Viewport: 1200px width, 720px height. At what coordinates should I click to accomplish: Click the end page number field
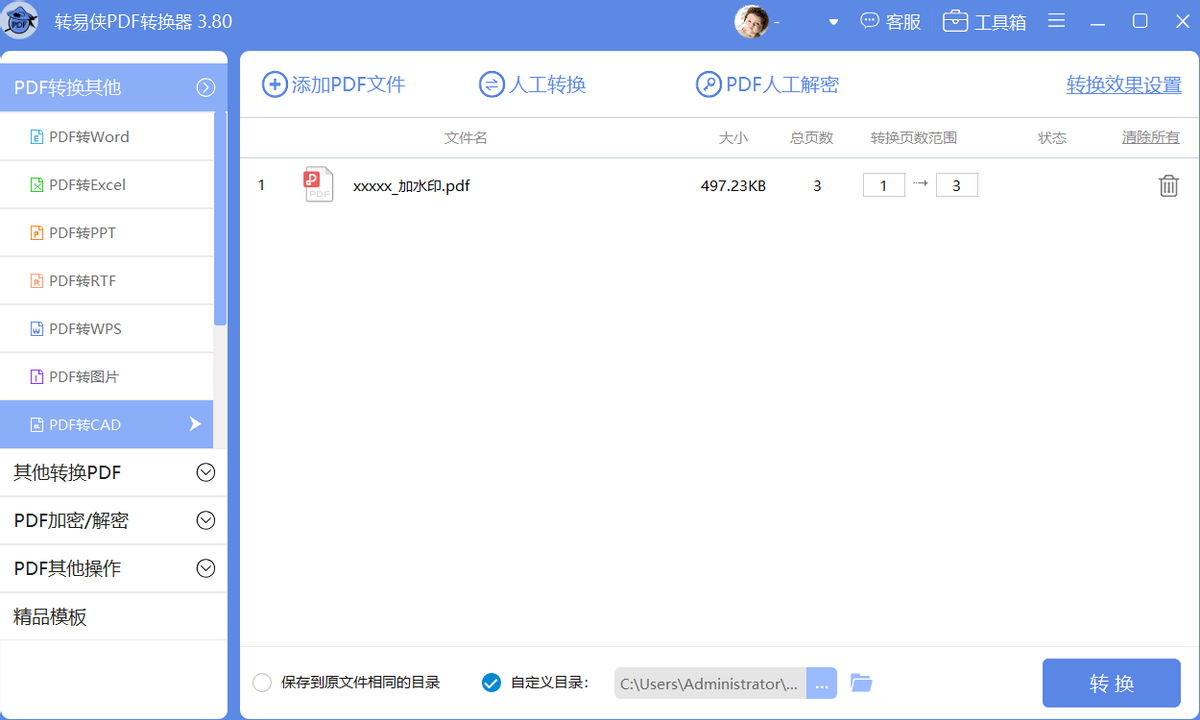tap(957, 185)
